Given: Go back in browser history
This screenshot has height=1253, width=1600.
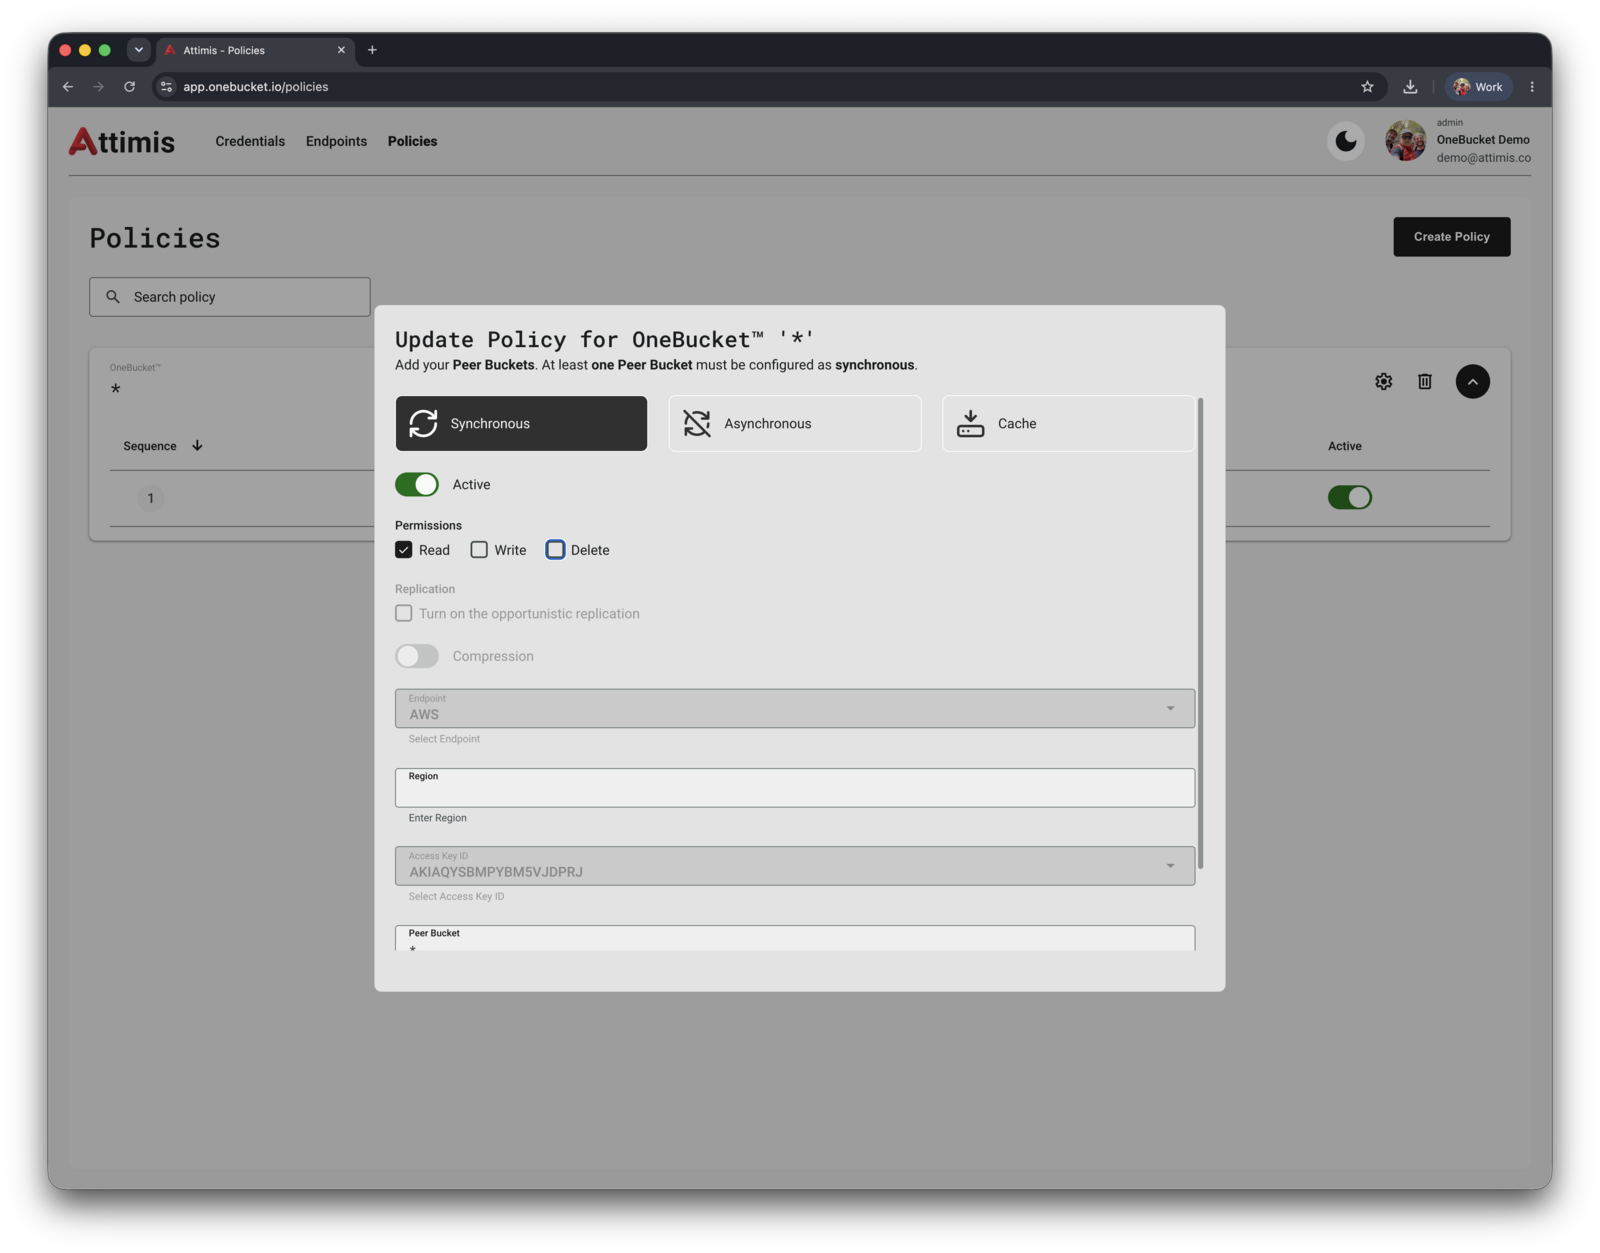Looking at the screenshot, I should click(68, 87).
